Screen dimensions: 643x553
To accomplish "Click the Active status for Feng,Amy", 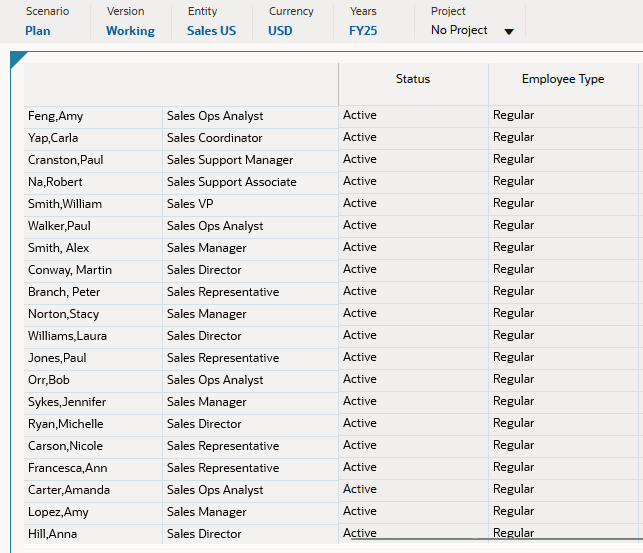I will (413, 116).
